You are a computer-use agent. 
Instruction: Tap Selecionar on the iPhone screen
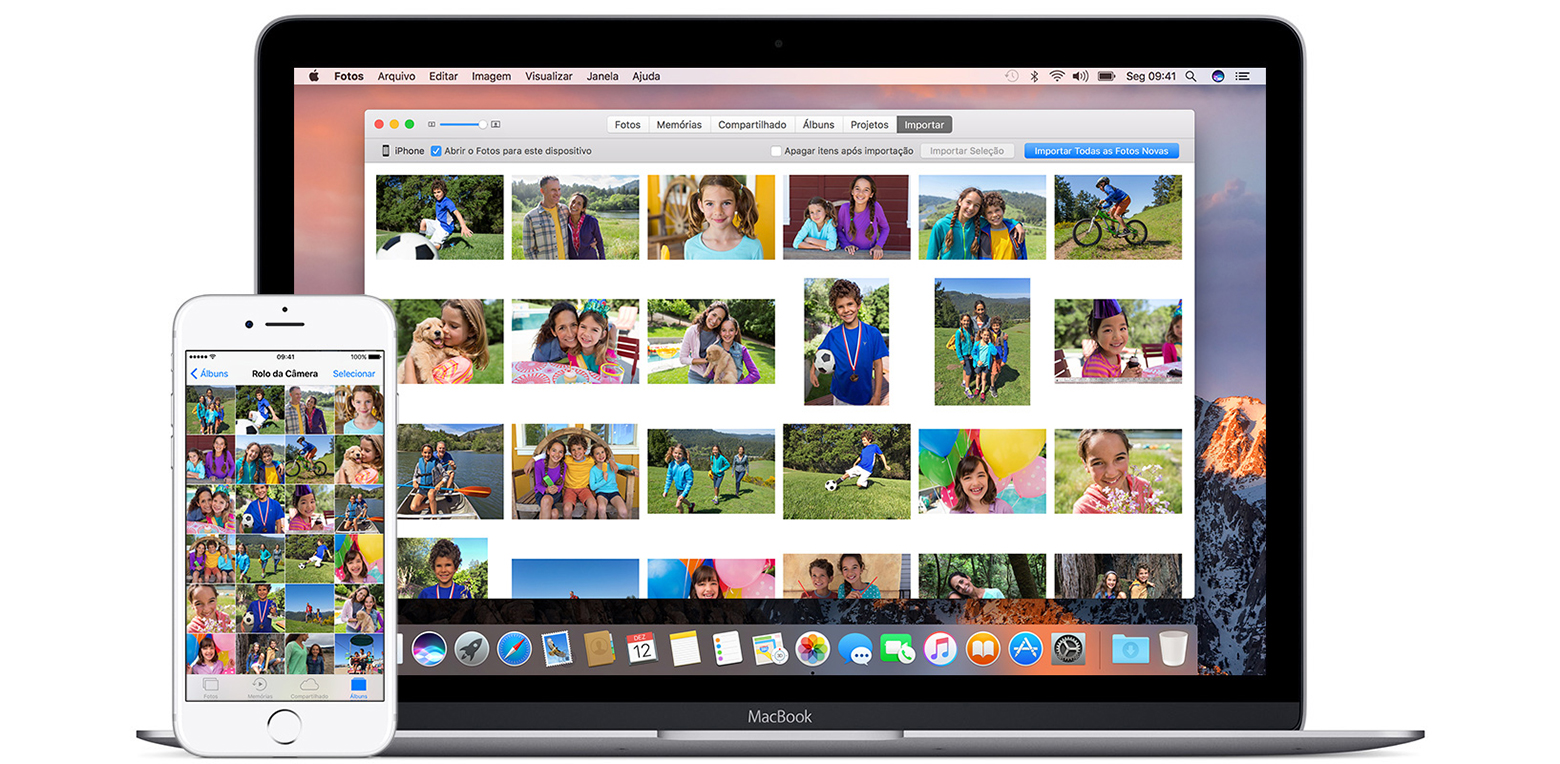(354, 374)
